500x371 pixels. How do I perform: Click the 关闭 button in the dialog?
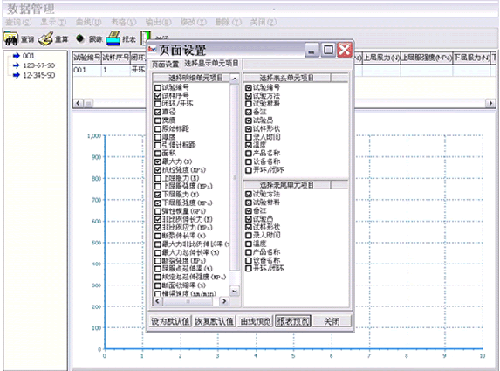[332, 321]
